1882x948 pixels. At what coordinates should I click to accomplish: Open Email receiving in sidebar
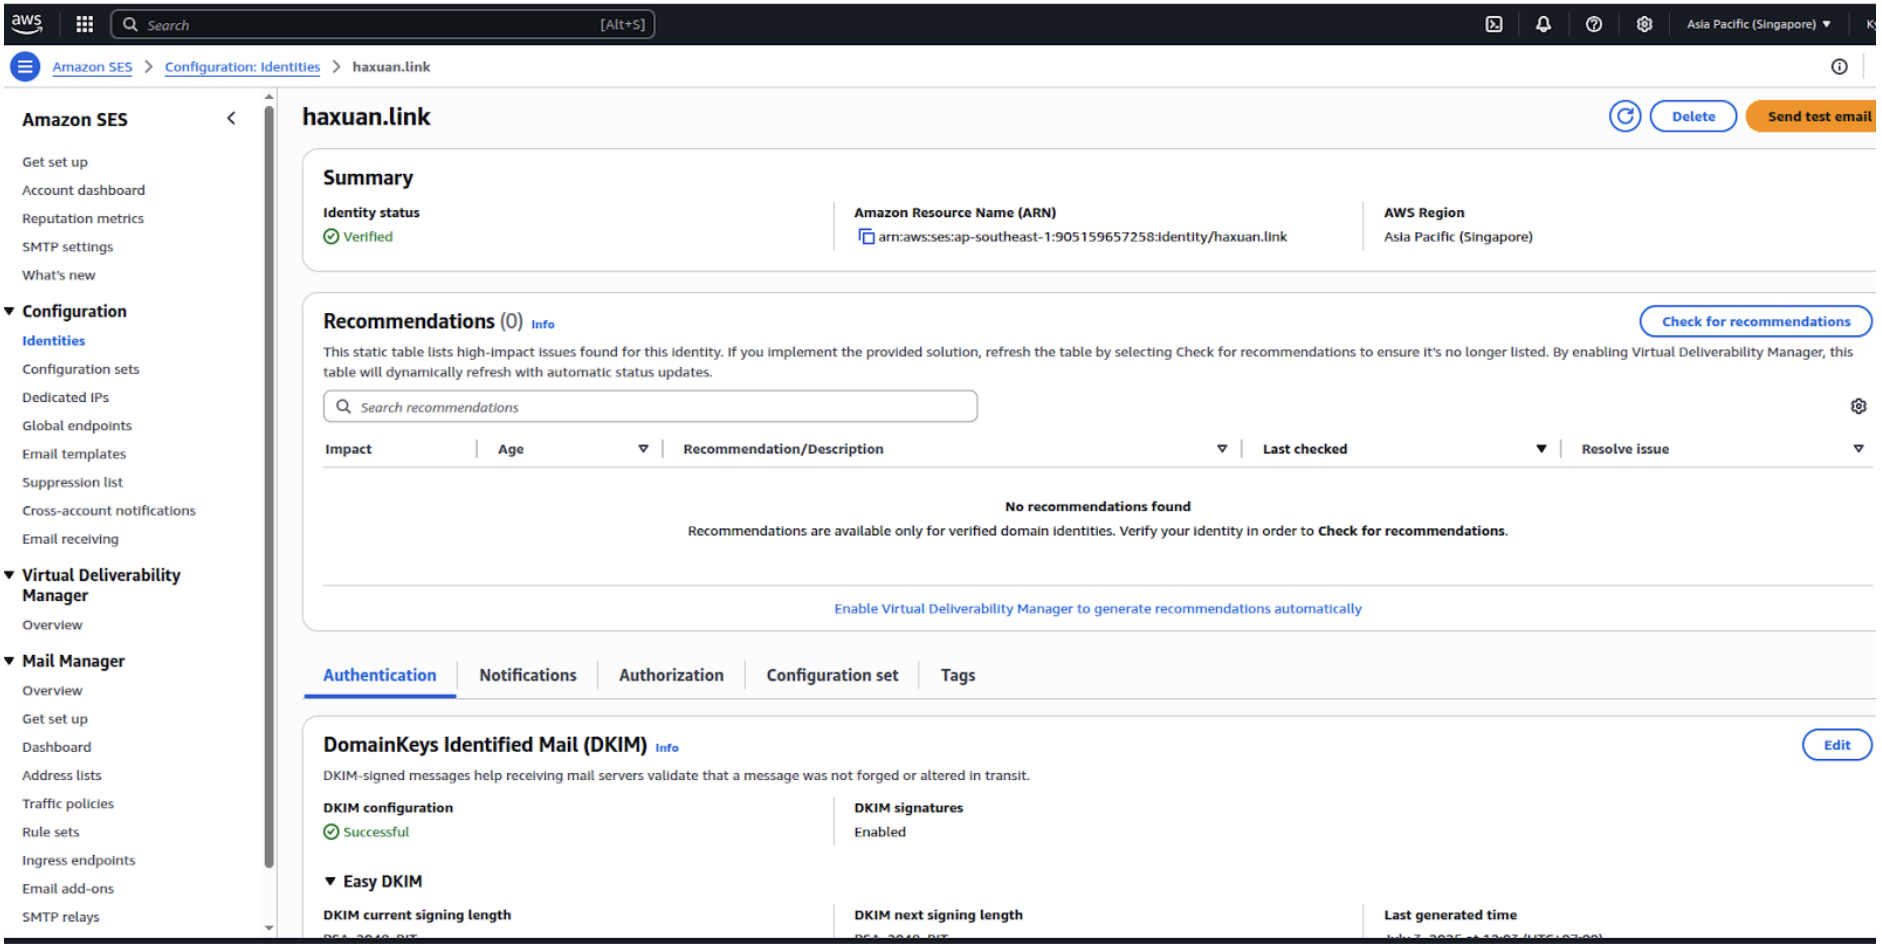coord(70,539)
